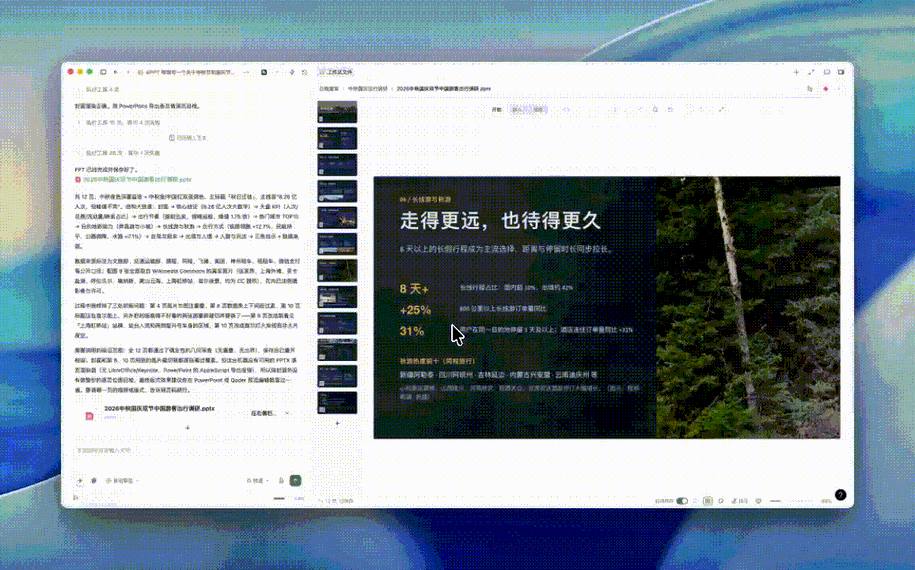Click the fullscreen arrows icon in the editor toolbar
This screenshot has width=915, height=570.
[x=722, y=109]
